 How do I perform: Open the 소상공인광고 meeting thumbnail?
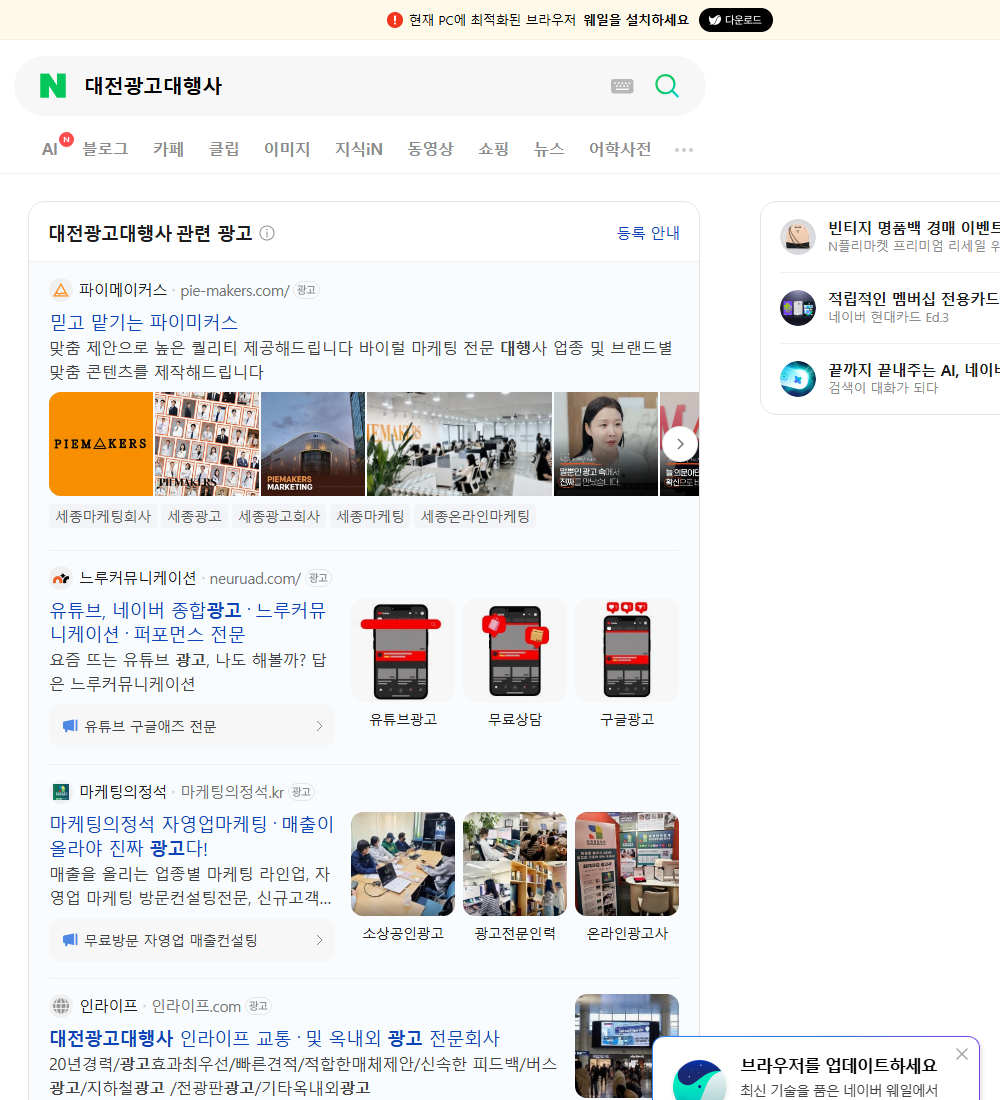click(x=403, y=864)
